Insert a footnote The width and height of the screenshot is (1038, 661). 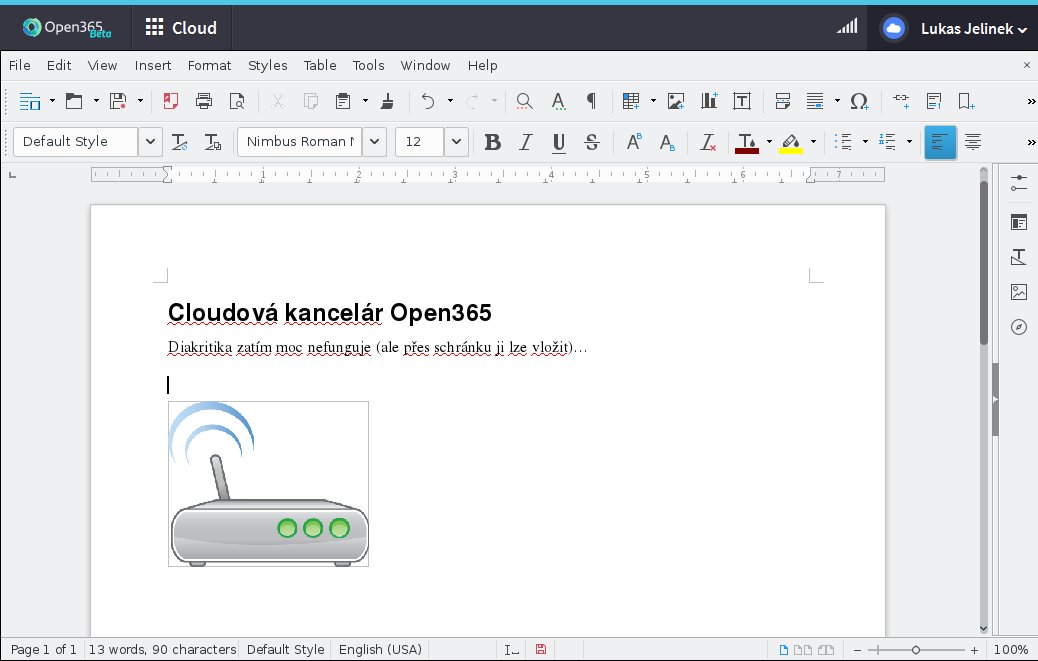pyautogui.click(x=934, y=101)
